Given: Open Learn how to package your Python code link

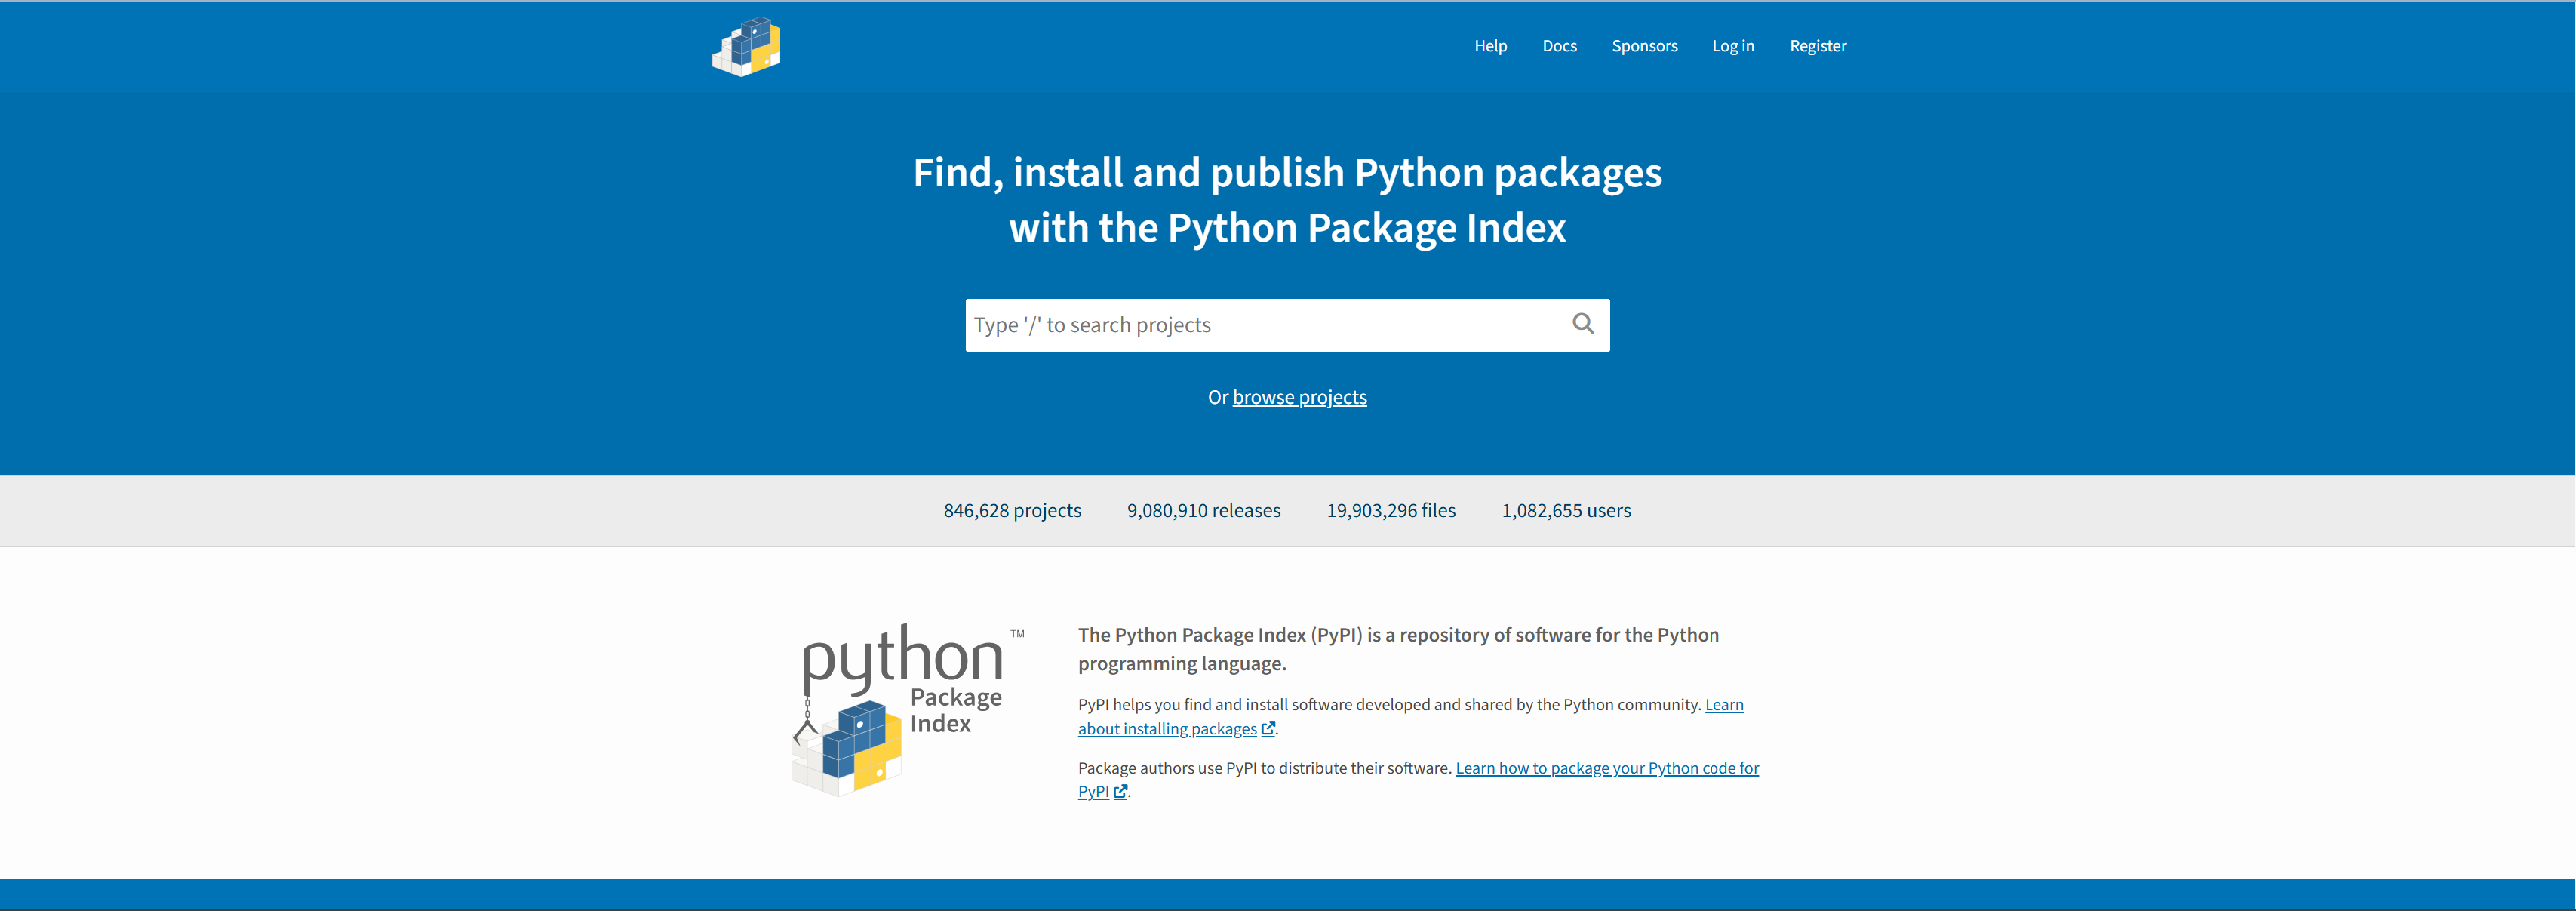Looking at the screenshot, I should [1418, 780].
